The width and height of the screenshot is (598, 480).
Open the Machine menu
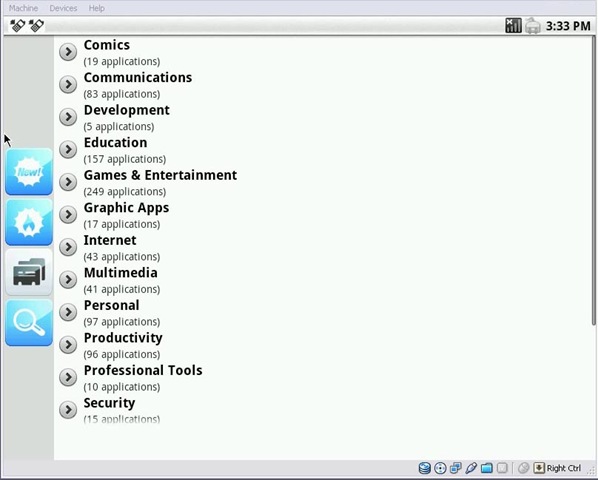23,8
